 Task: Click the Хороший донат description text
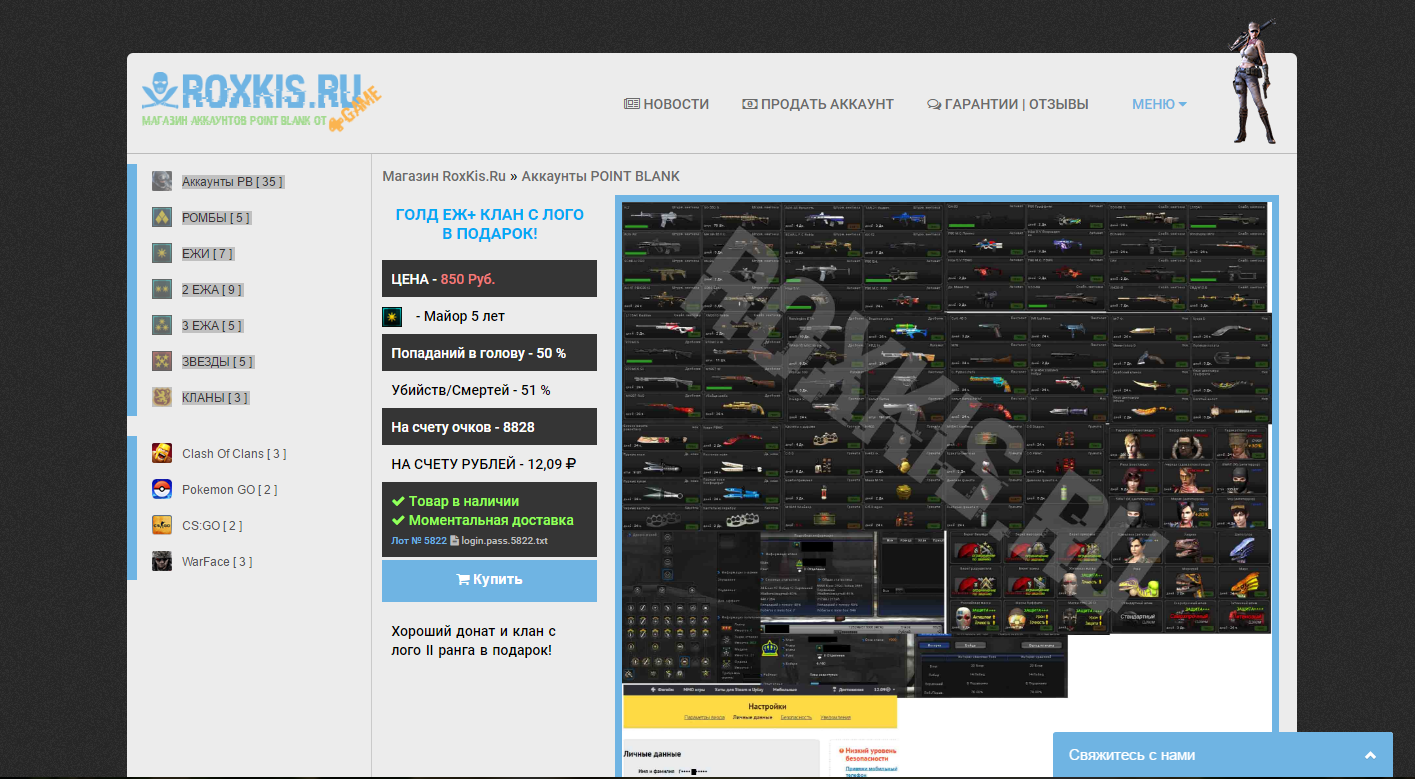coord(473,641)
